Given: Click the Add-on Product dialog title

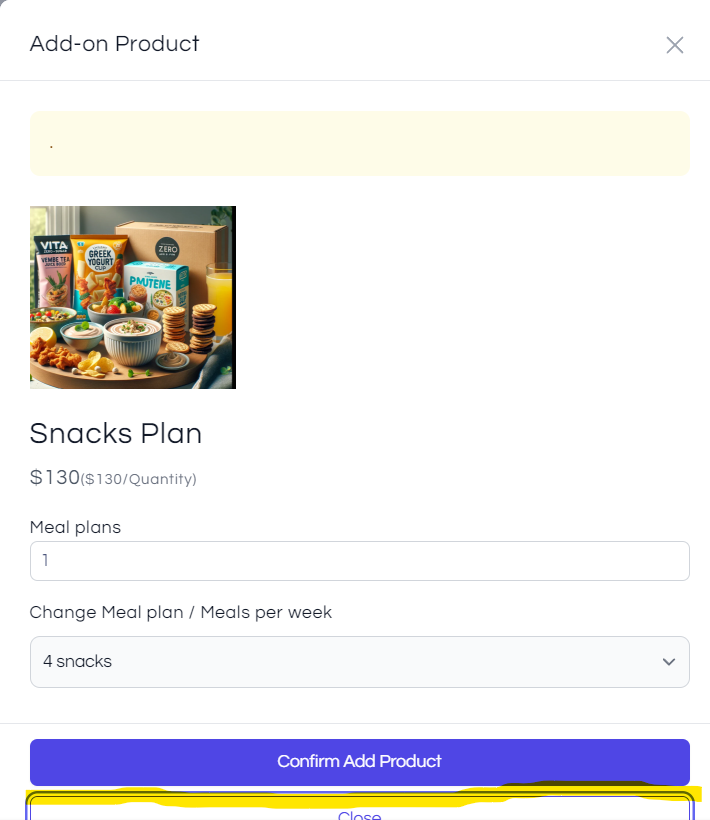Looking at the screenshot, I should coord(114,44).
